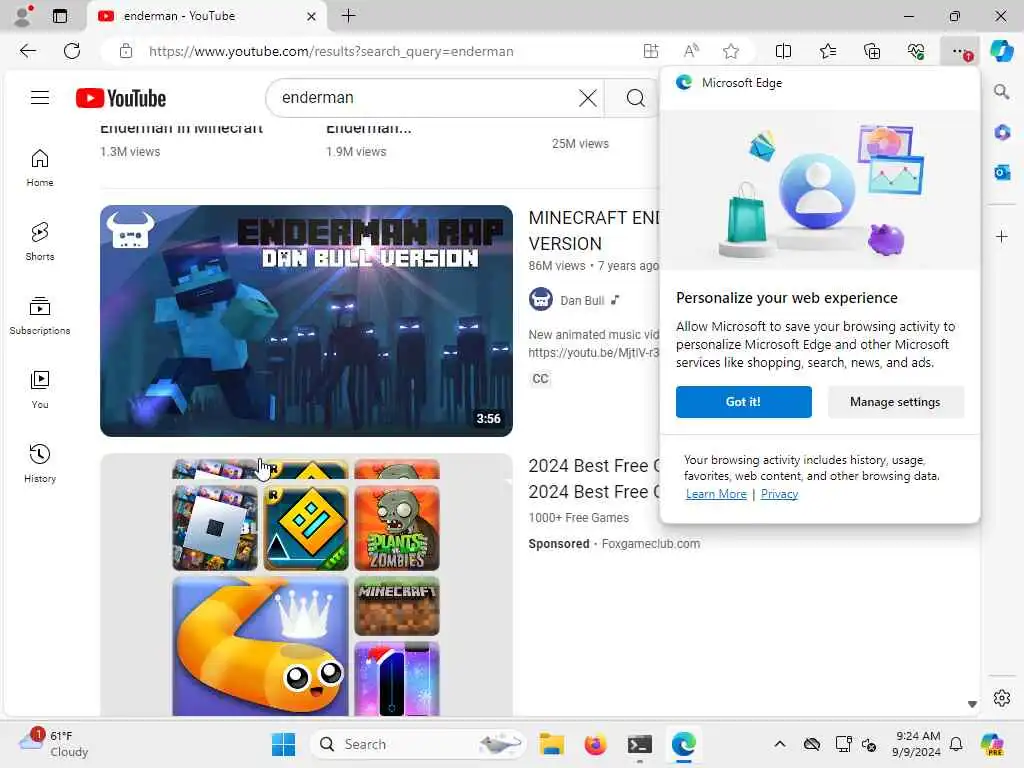Turn on Read aloud

pos(691,51)
